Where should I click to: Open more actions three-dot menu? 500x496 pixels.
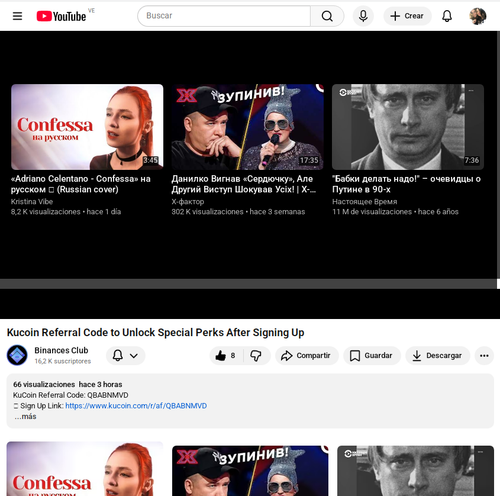(x=484, y=356)
